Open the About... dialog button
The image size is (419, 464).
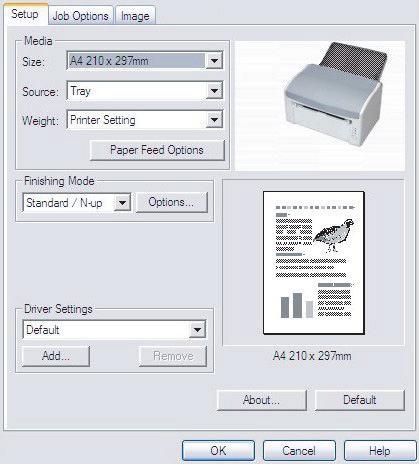point(262,400)
